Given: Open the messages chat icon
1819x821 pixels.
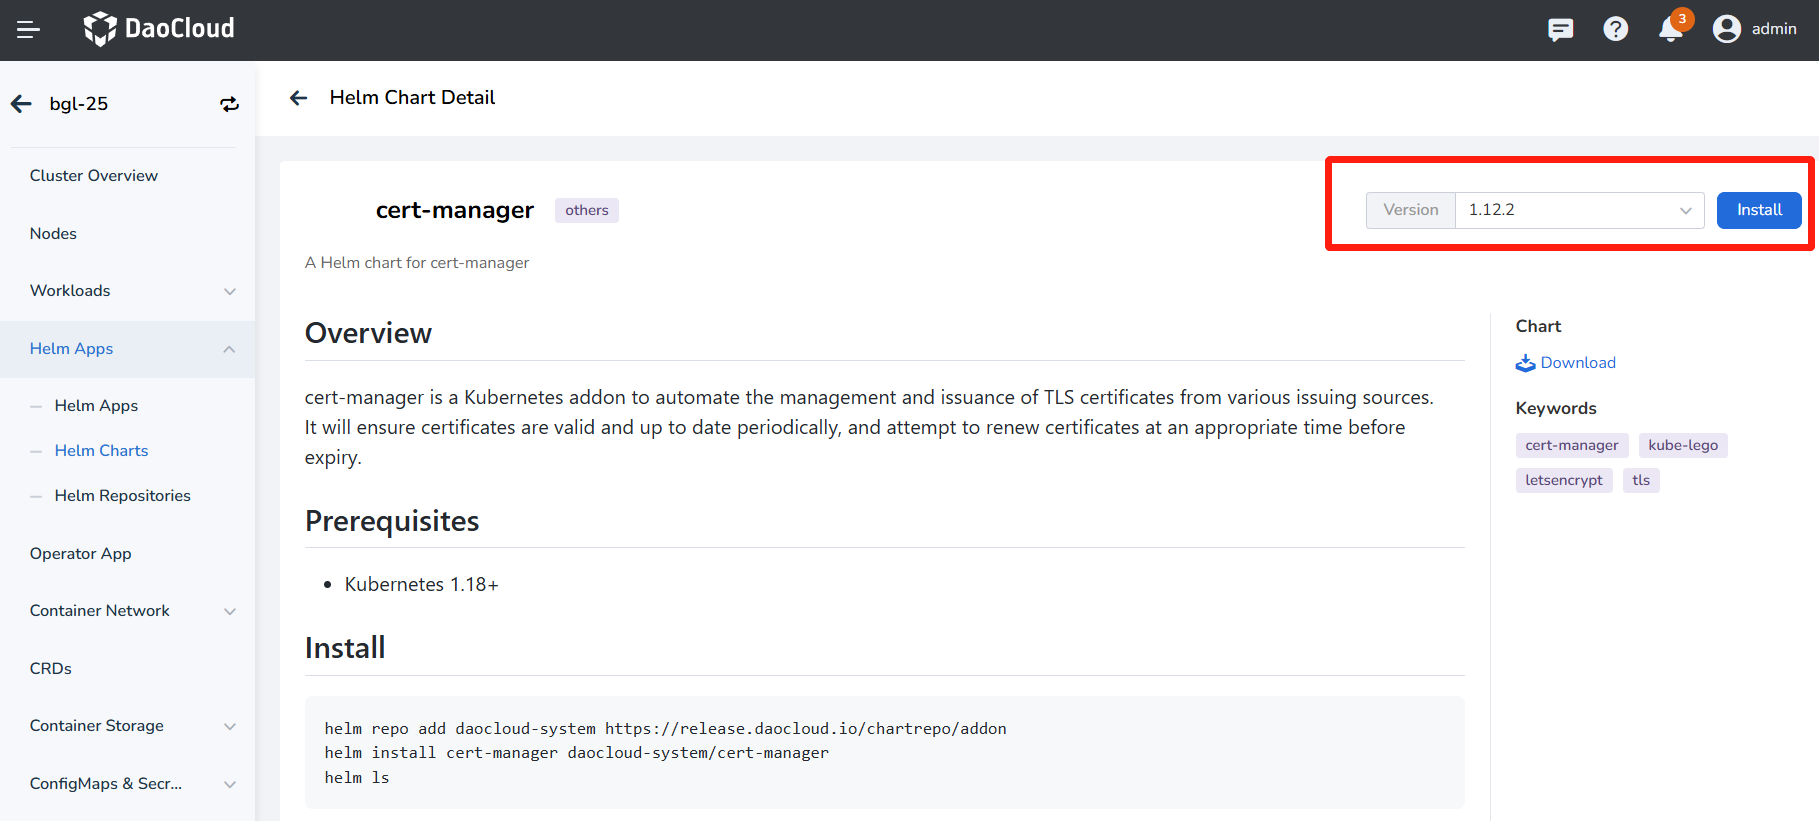Looking at the screenshot, I should point(1560,30).
